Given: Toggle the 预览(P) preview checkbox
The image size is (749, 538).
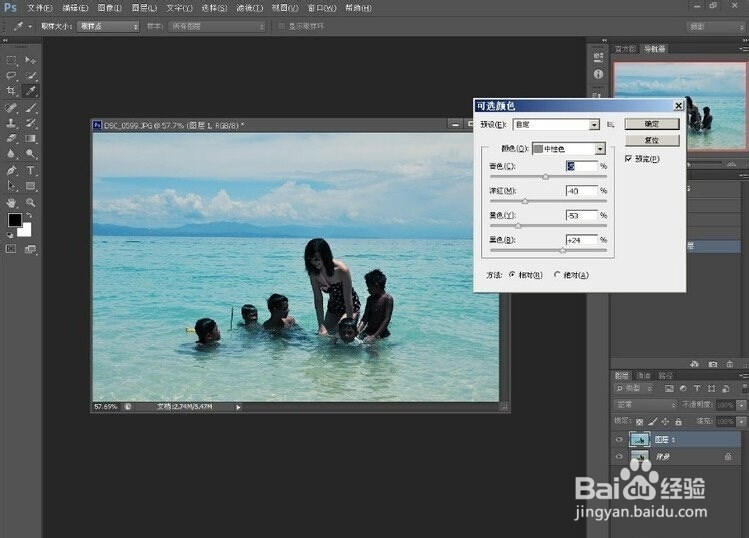Looking at the screenshot, I should [629, 159].
